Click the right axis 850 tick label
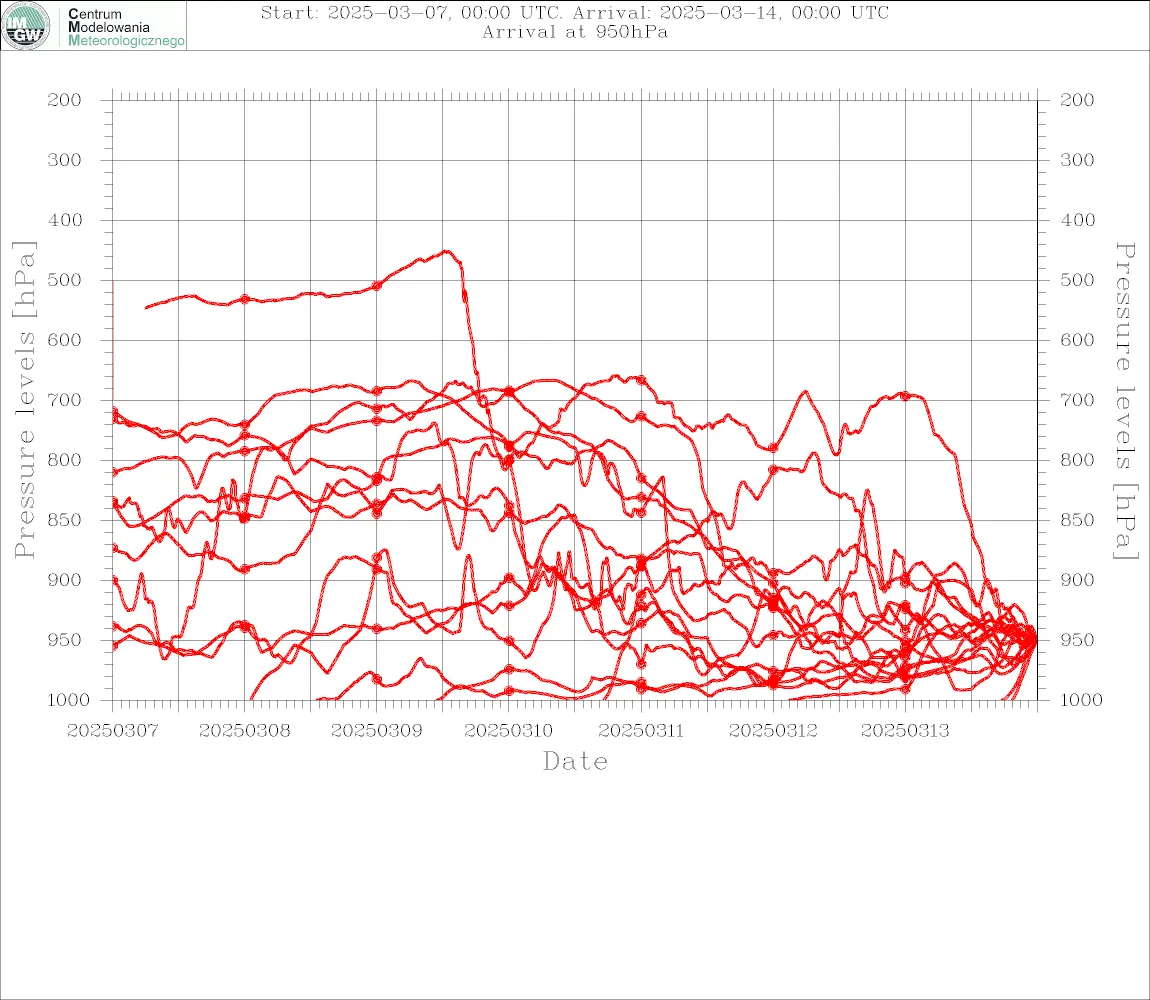 click(x=1077, y=520)
